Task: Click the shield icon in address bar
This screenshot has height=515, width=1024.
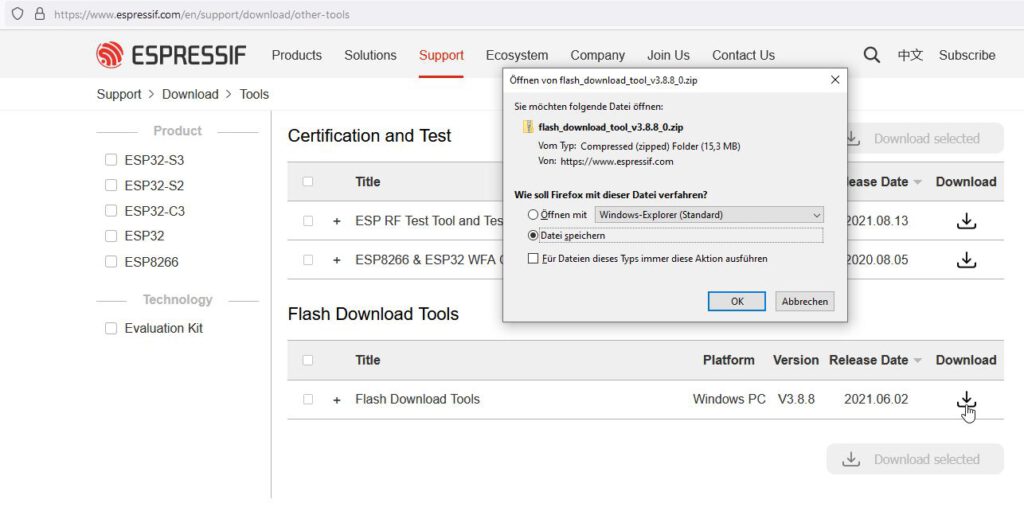Action: [18, 14]
